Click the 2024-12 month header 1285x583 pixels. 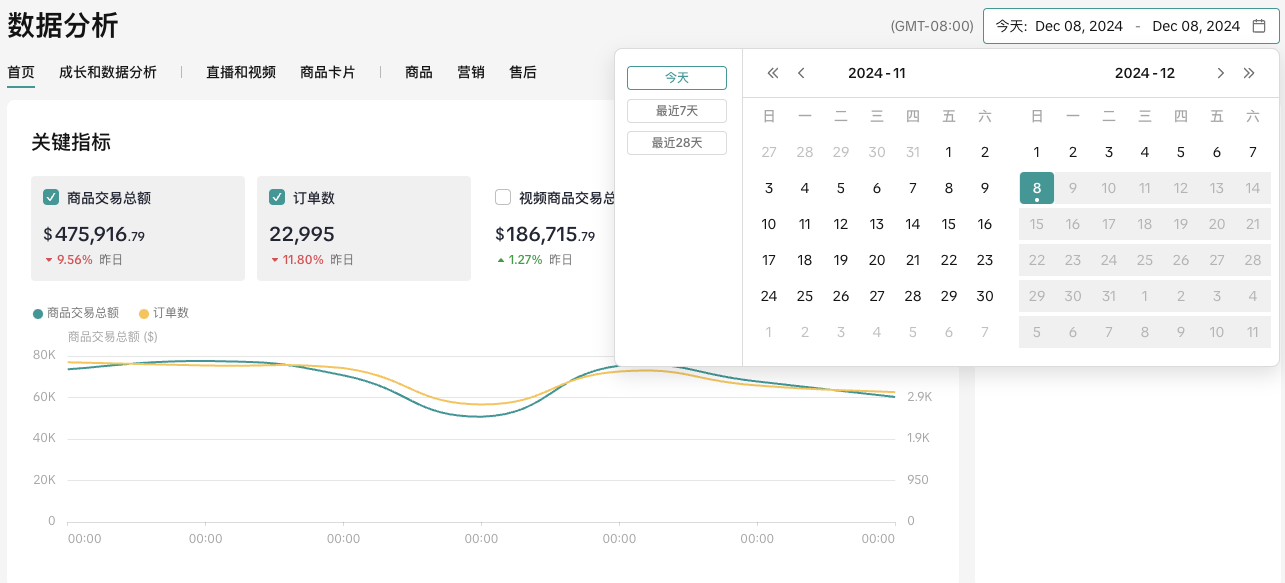click(1144, 73)
